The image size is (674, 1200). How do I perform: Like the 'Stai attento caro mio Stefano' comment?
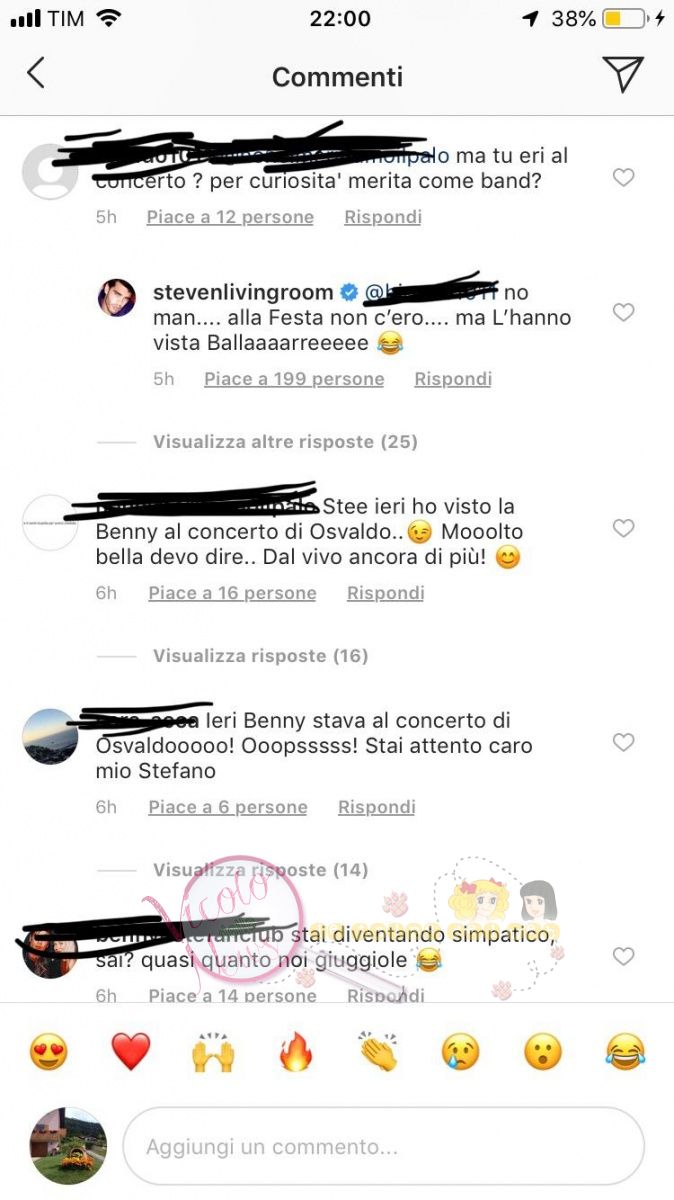point(623,742)
